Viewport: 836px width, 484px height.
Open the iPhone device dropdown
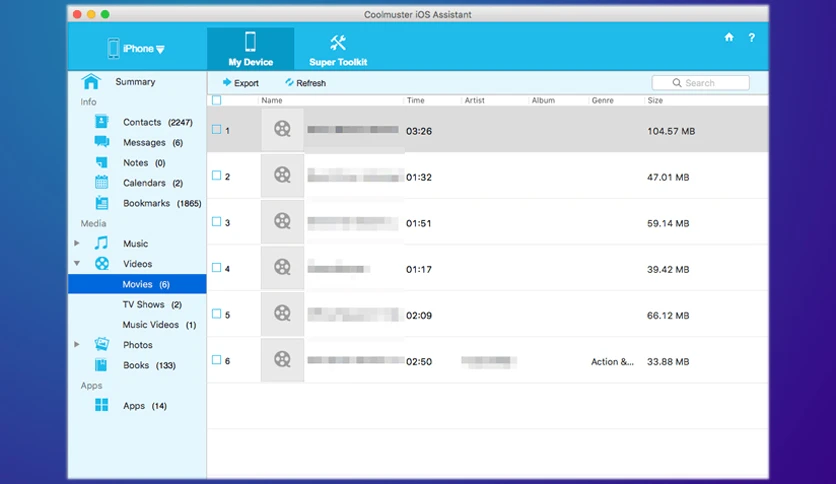136,49
